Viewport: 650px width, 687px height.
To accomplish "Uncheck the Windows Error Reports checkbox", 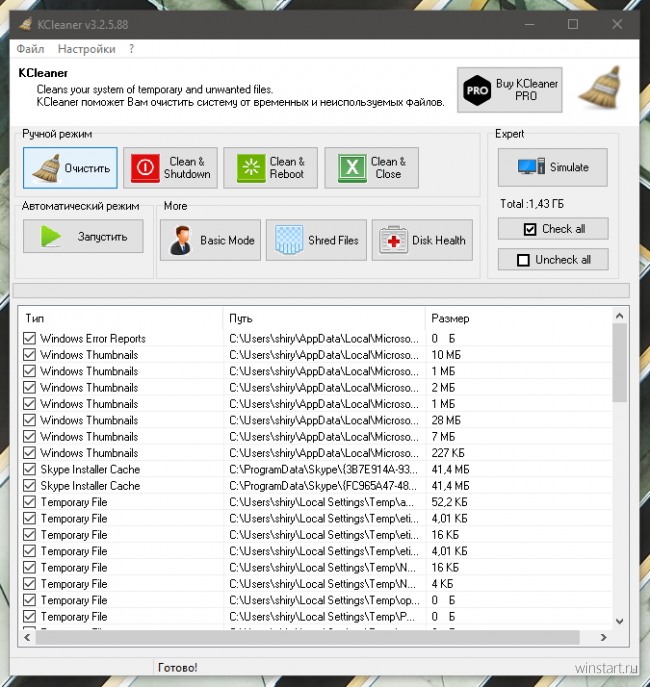I will click(x=29, y=338).
